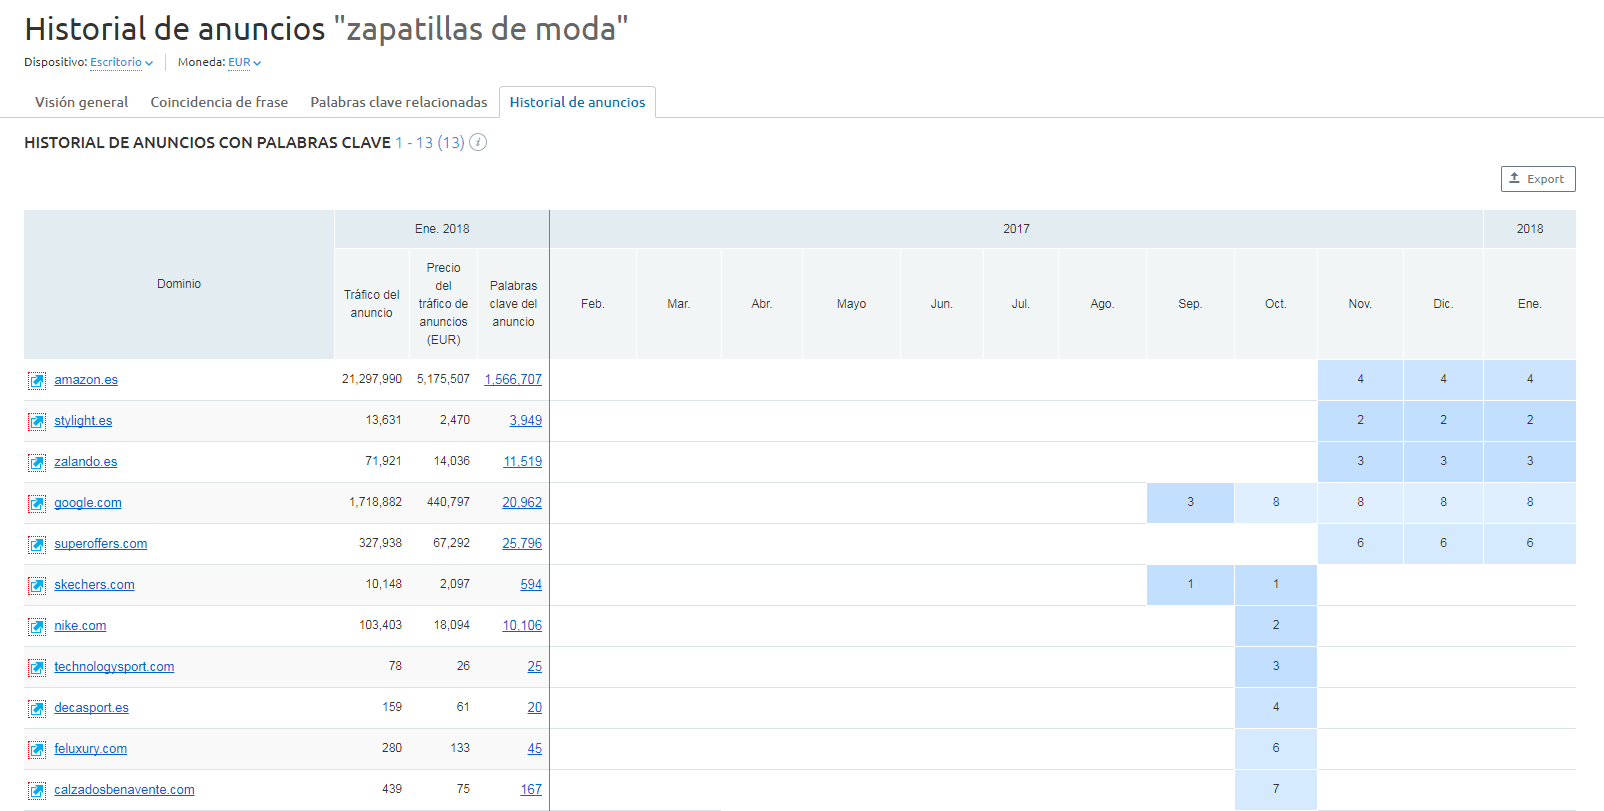Open external link icon for technologysport.com
Image resolution: width=1604 pixels, height=811 pixels.
tap(37, 667)
